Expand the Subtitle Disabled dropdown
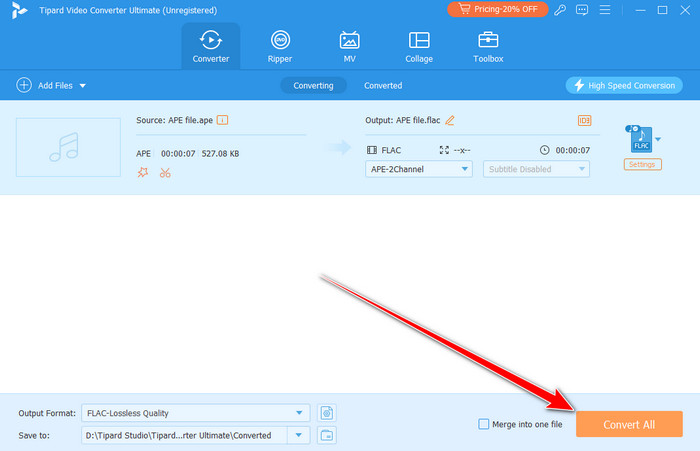Screen dimensions: 700x451 tap(536, 169)
